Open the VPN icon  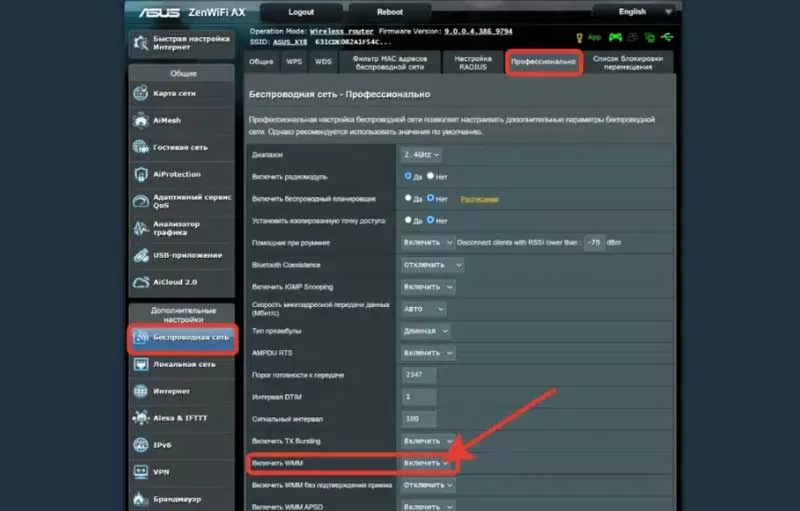(141, 472)
